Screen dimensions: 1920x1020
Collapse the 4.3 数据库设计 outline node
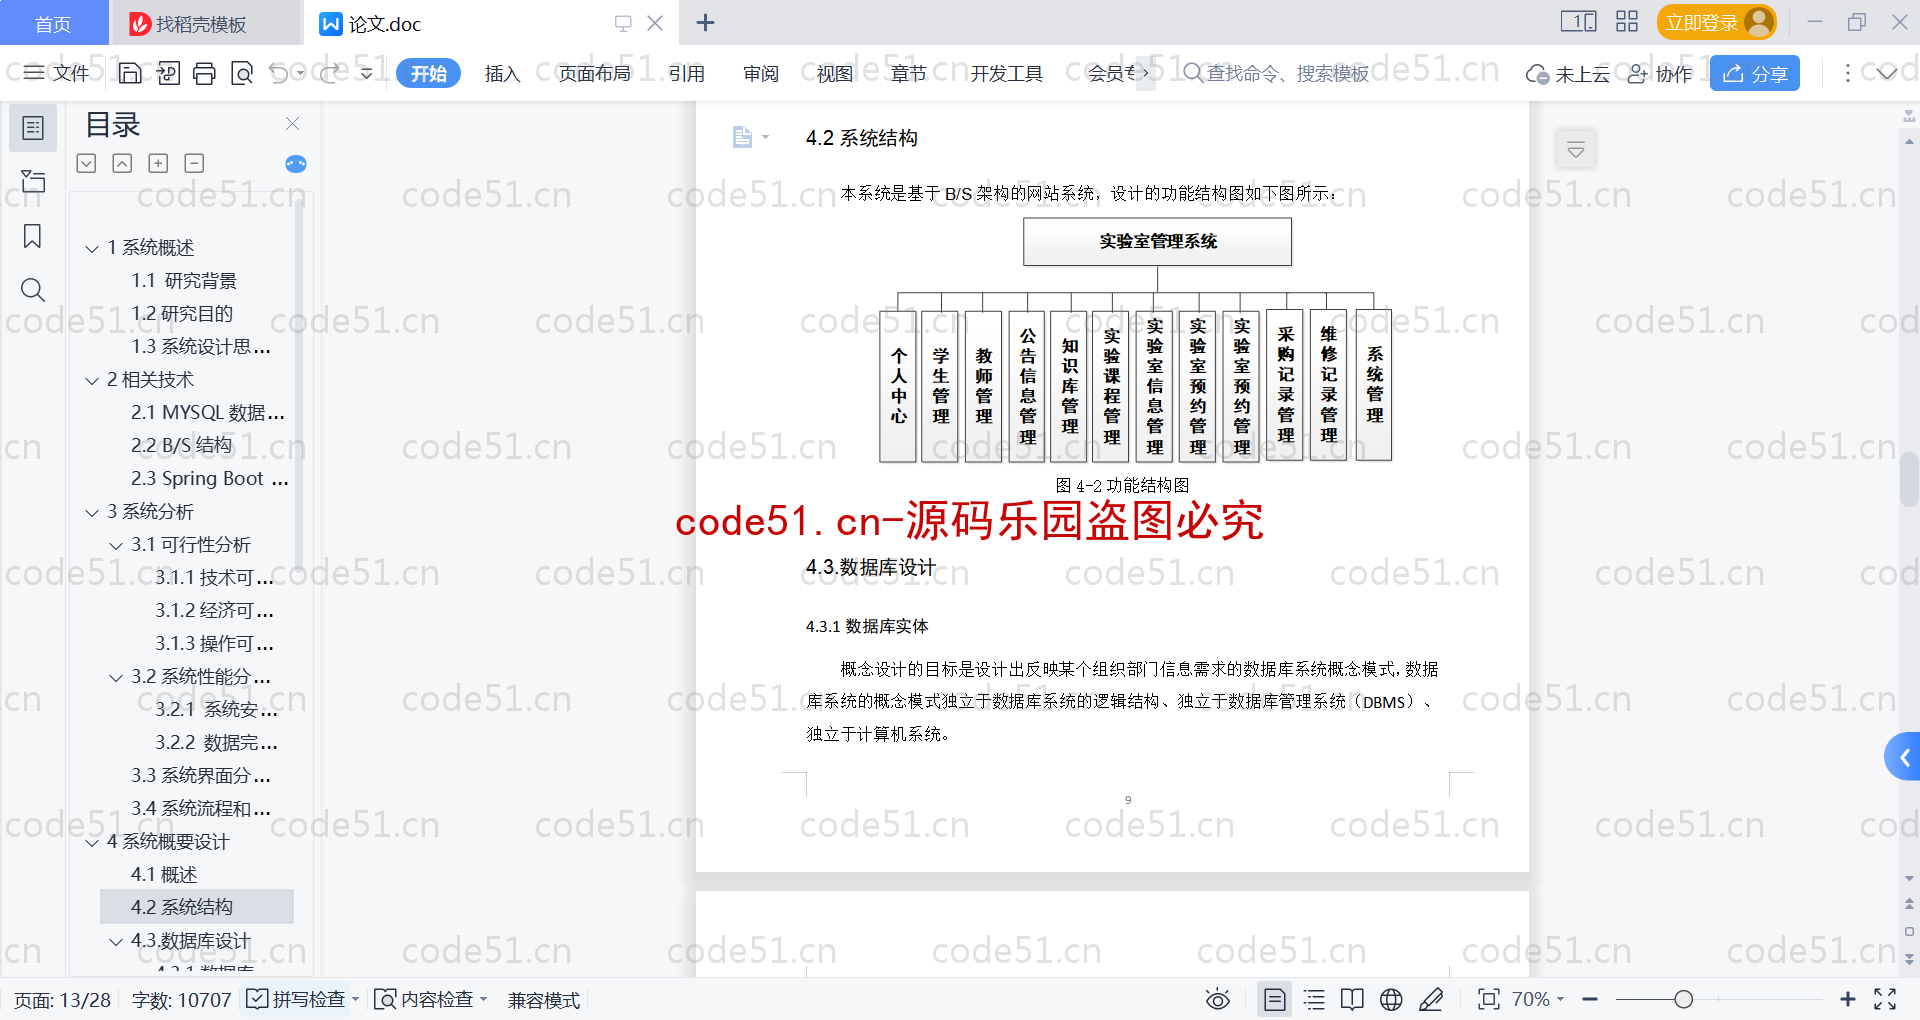point(116,941)
